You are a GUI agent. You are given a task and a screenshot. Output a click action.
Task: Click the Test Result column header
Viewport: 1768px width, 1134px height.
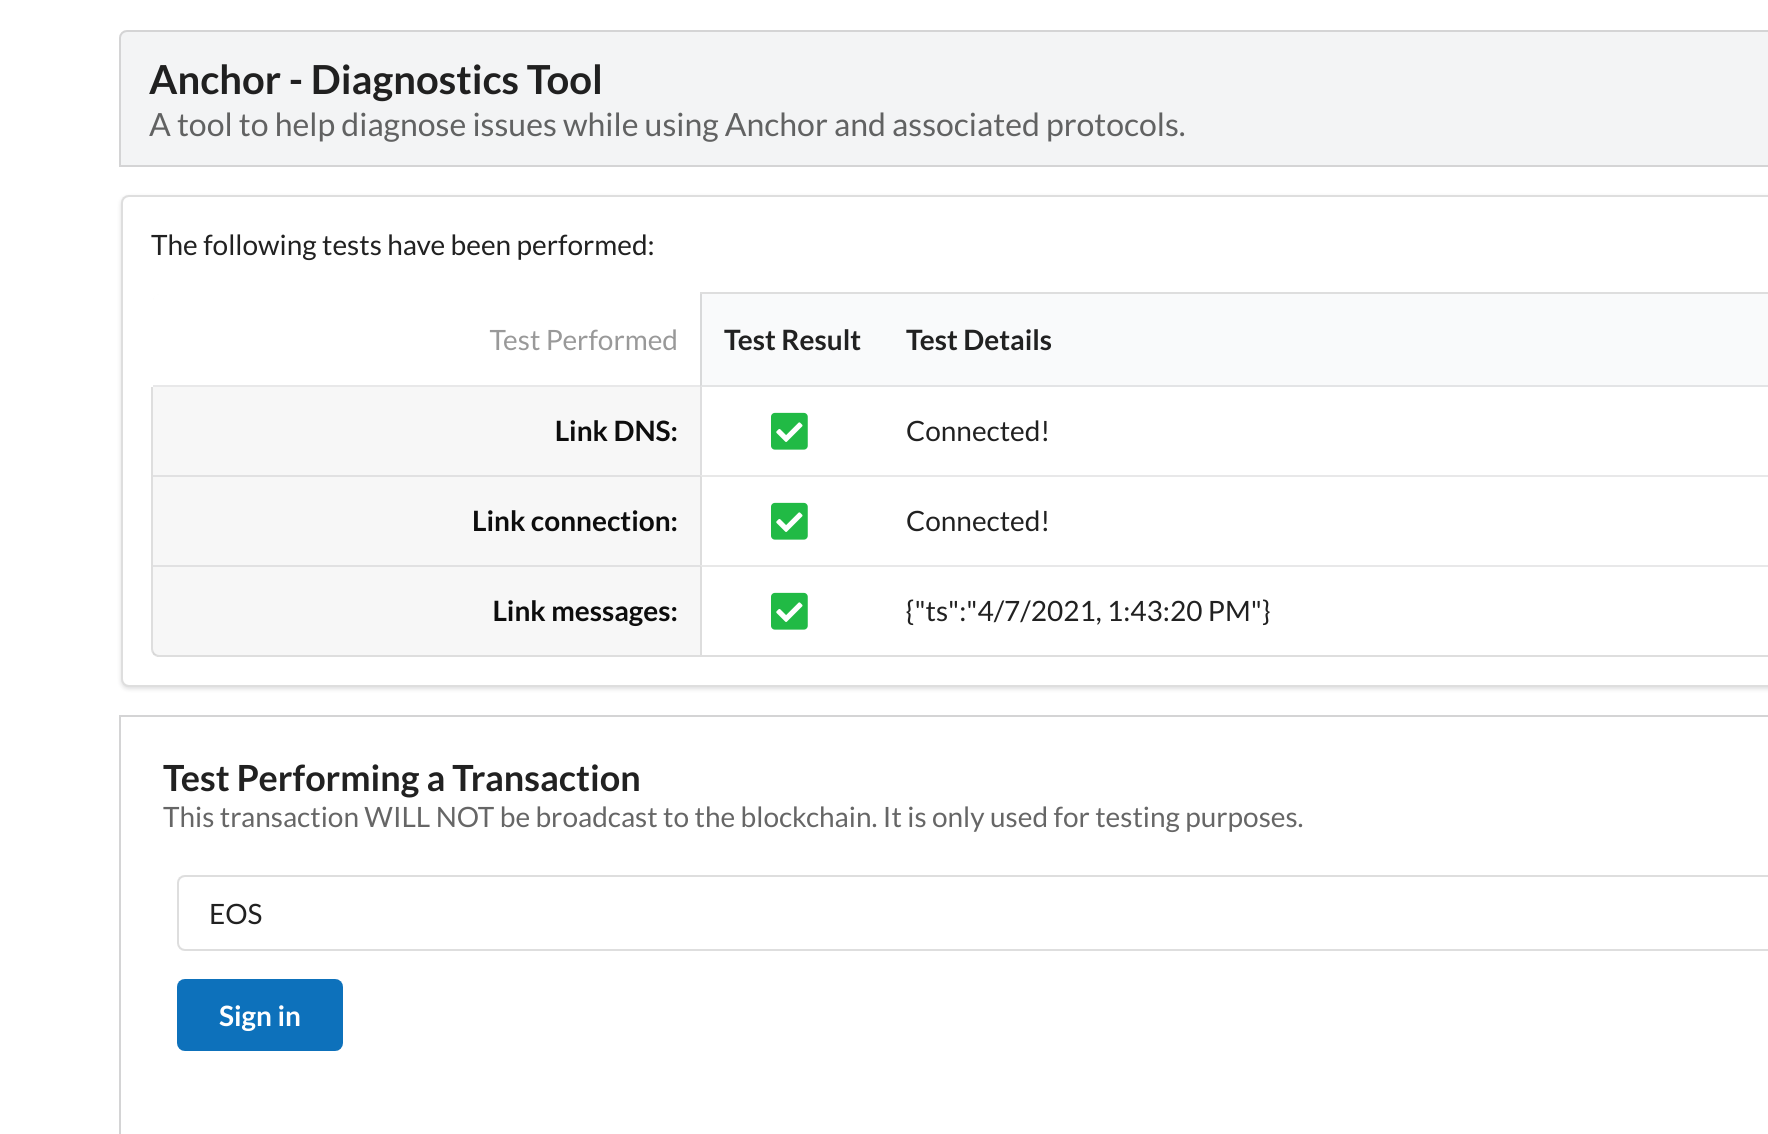(x=792, y=340)
